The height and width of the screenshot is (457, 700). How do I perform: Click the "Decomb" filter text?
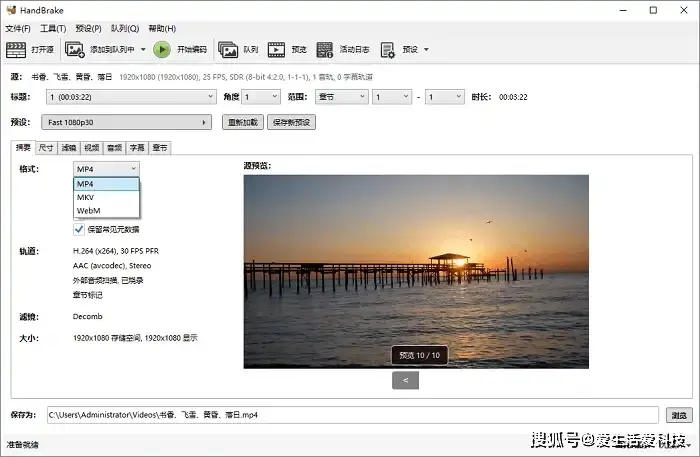(88, 316)
